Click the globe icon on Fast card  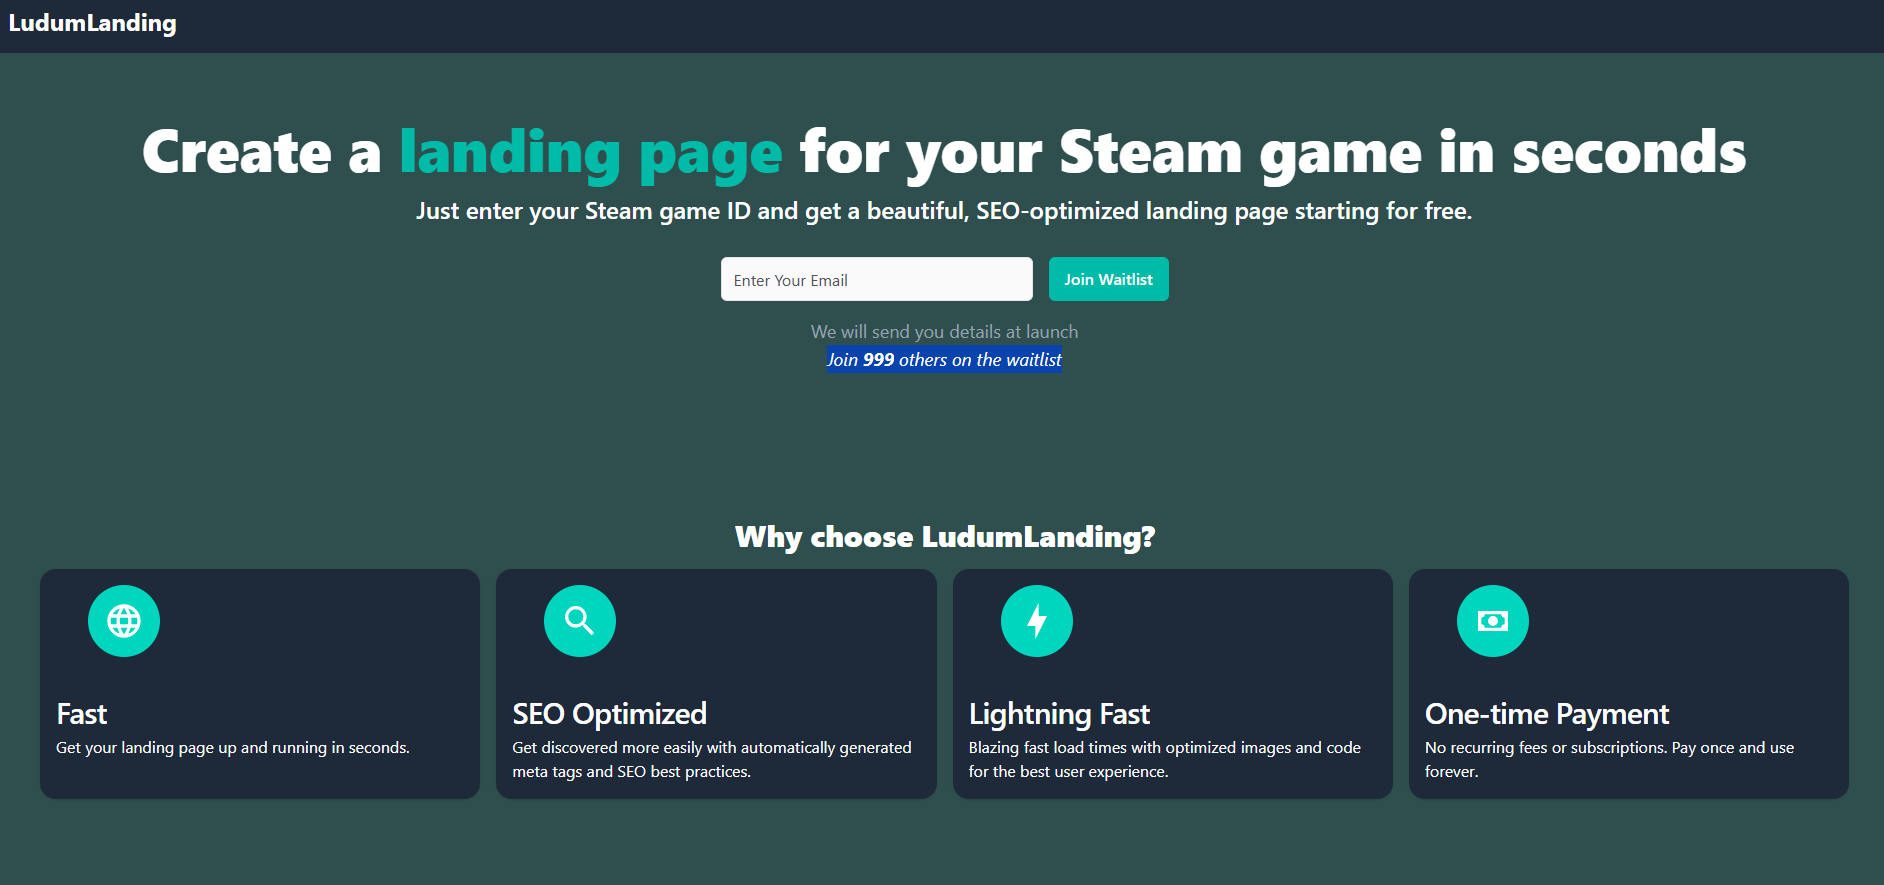(x=124, y=621)
